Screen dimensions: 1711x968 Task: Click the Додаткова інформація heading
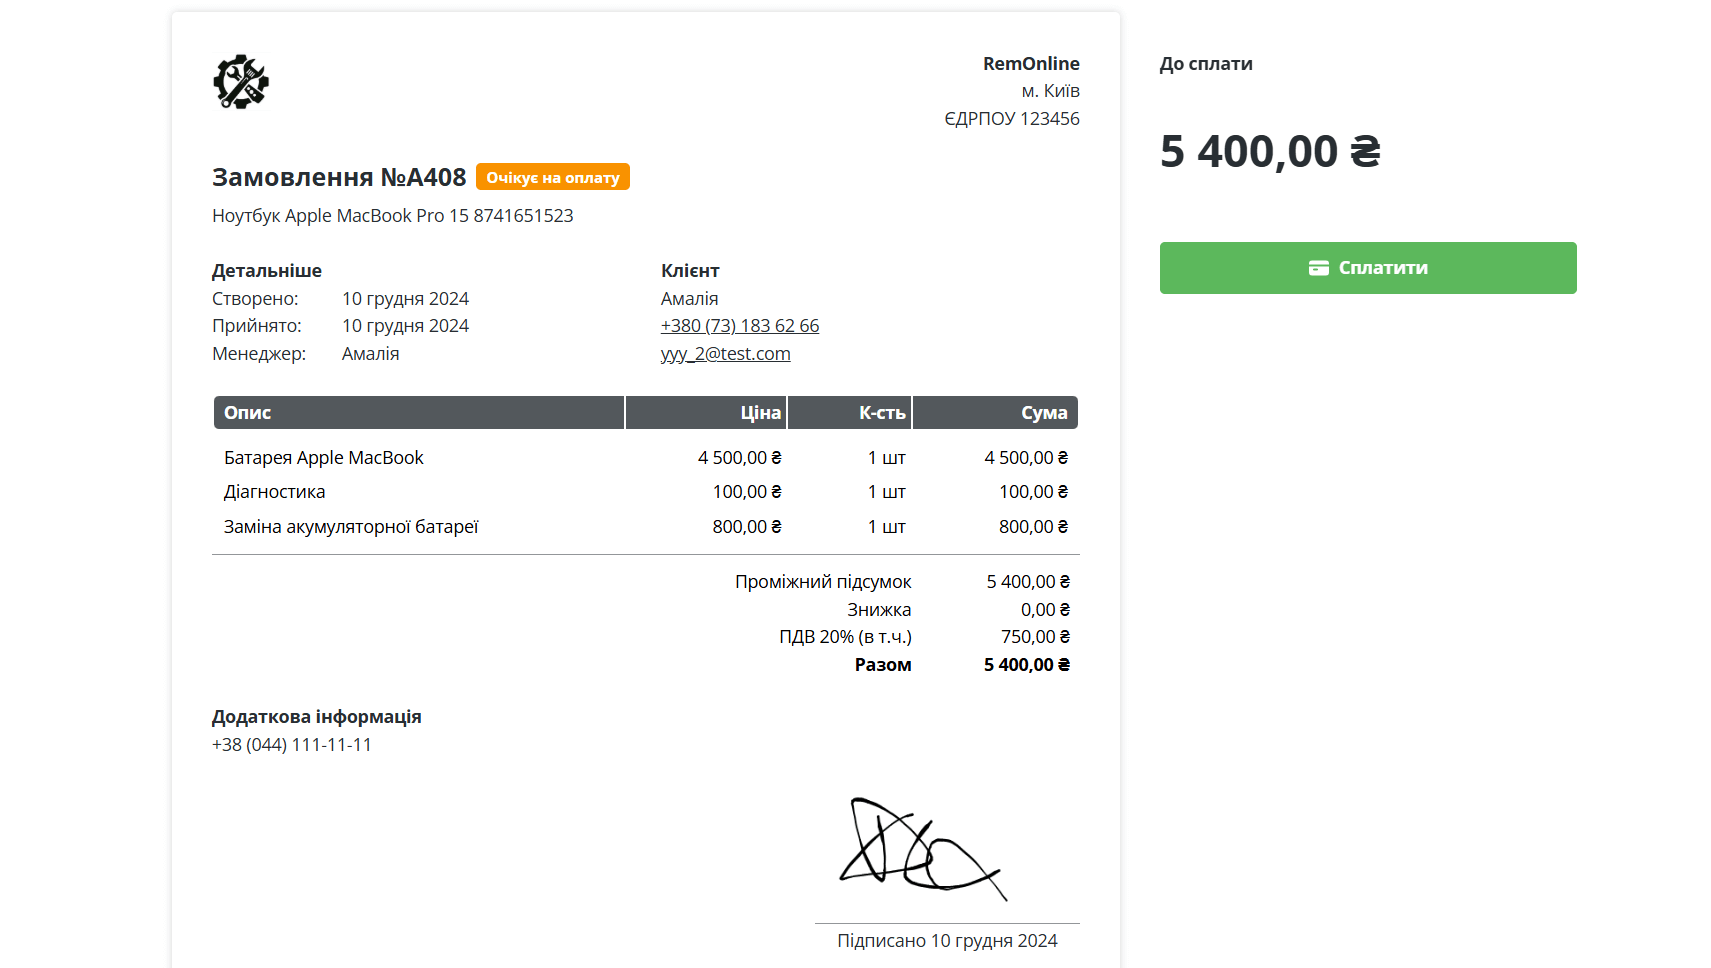coord(317,717)
